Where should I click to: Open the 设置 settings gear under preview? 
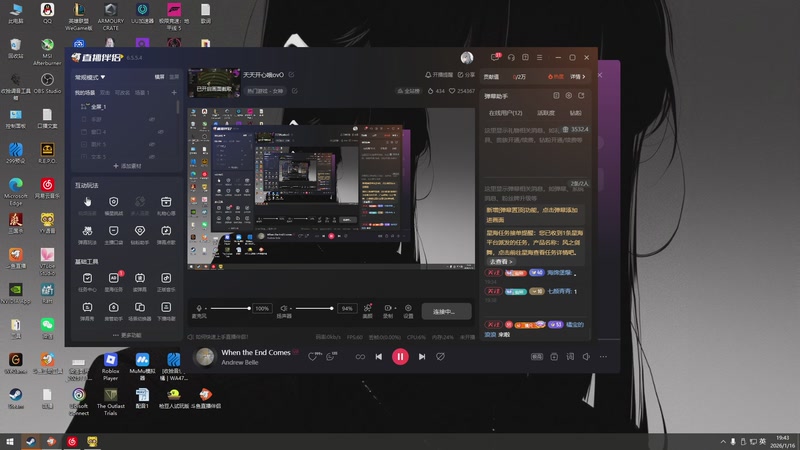coord(408,308)
